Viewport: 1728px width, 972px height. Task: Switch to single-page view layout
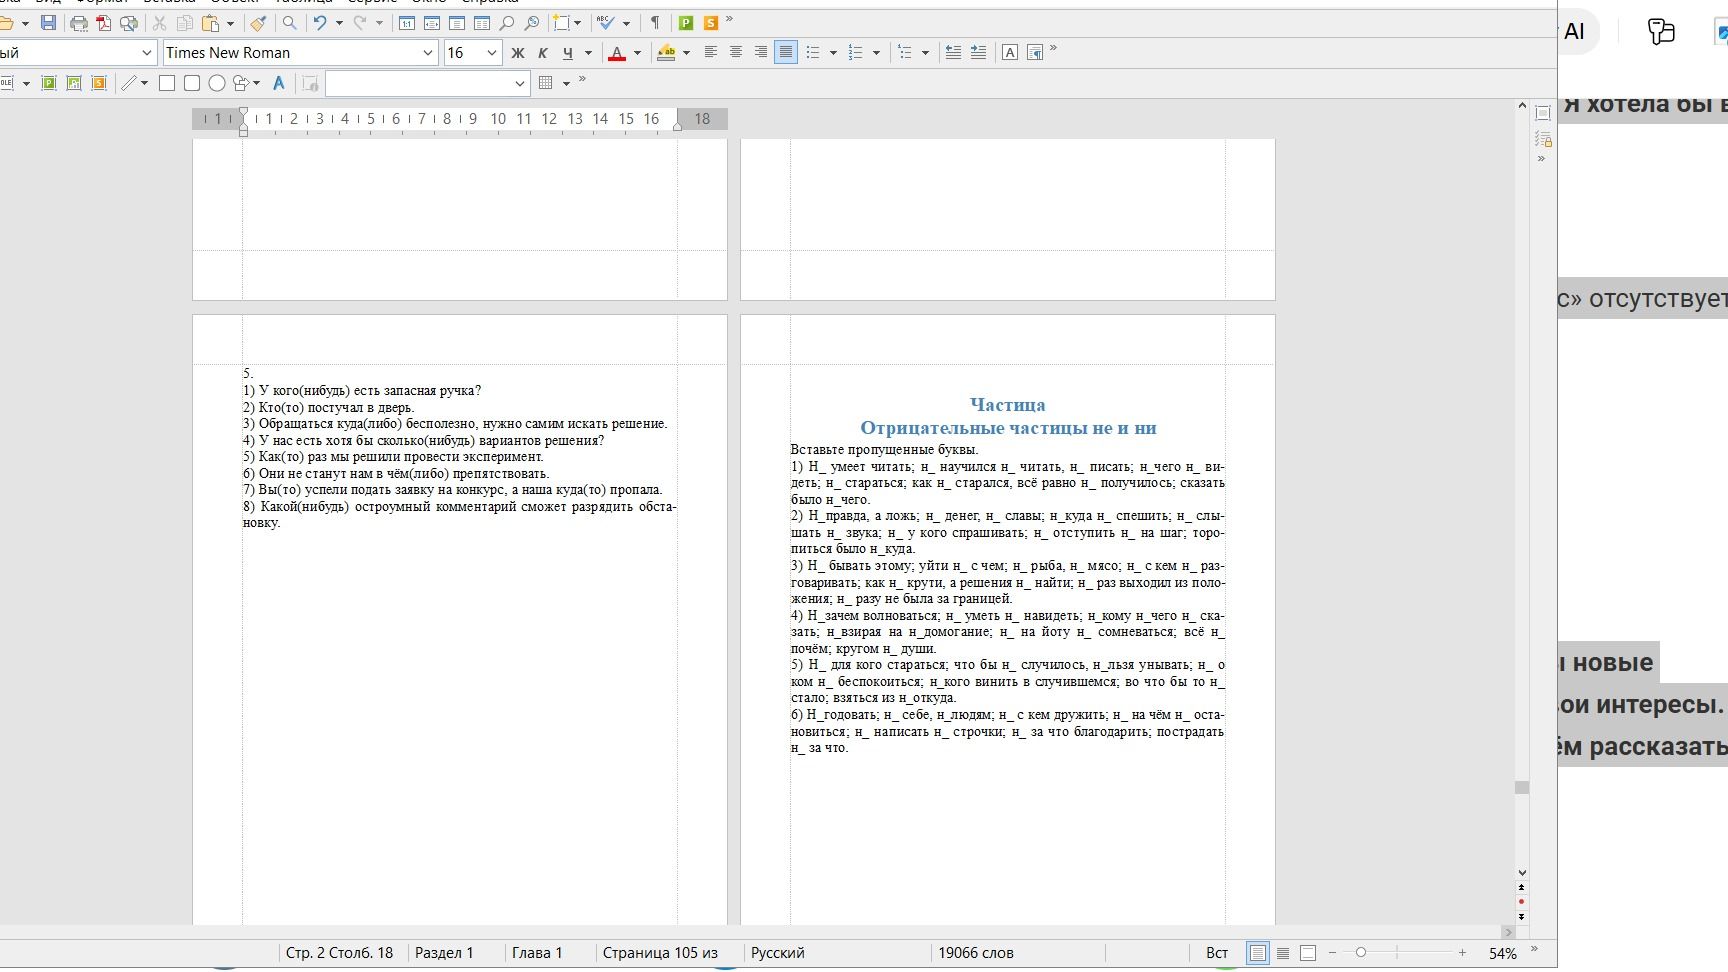1258,953
